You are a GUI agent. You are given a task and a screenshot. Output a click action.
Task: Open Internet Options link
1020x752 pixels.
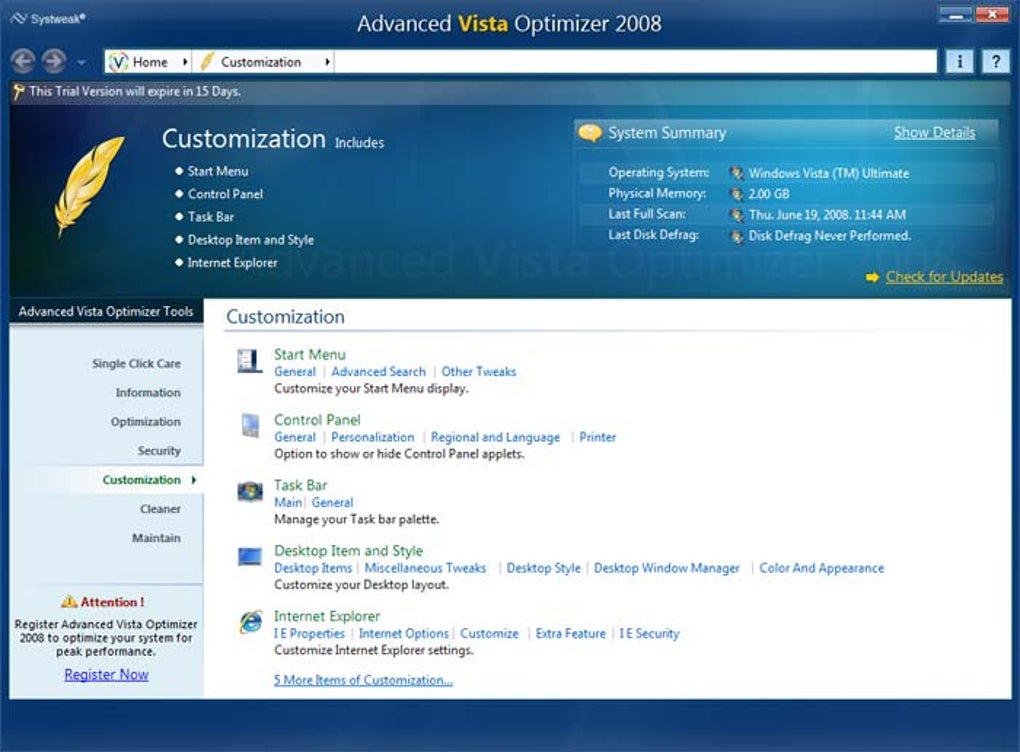[x=403, y=634]
